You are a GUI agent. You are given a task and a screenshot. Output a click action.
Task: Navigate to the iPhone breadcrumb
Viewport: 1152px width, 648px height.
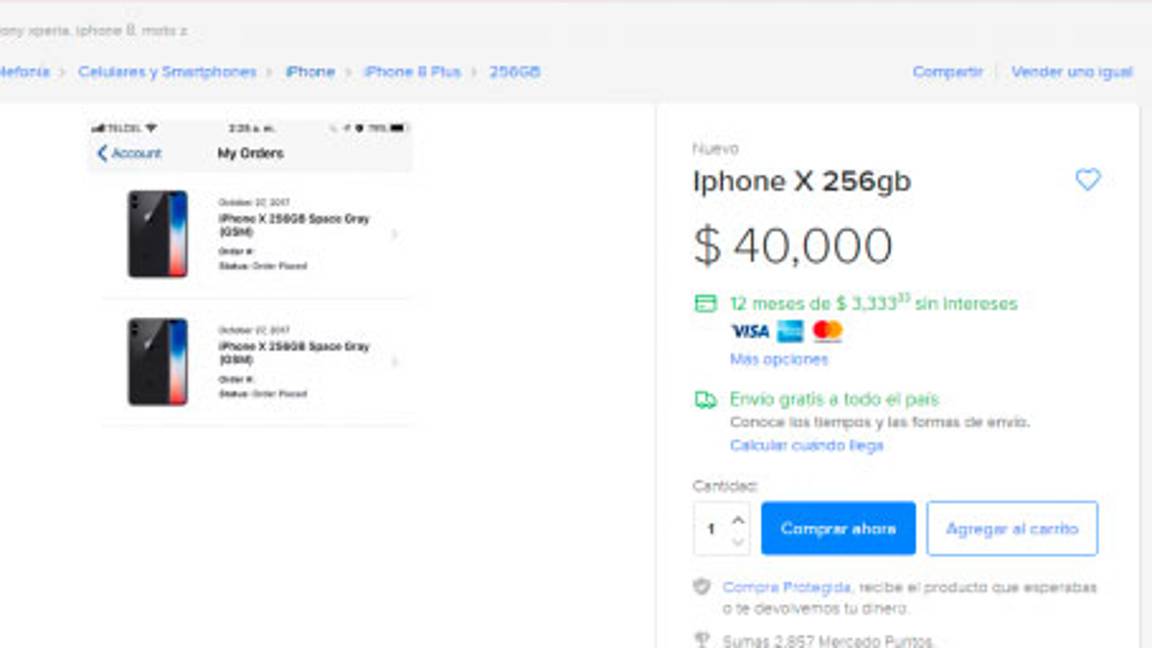311,72
